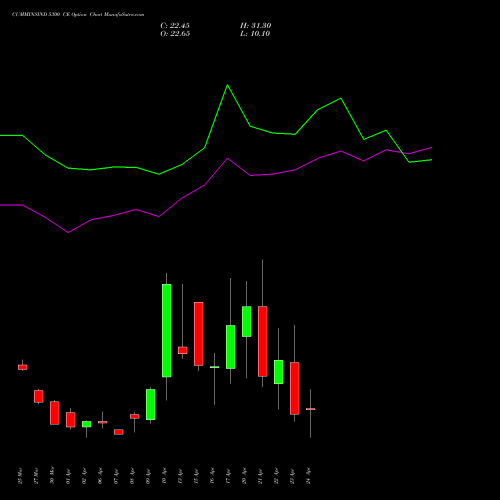Click the 27 Mar date axis label

[36, 476]
